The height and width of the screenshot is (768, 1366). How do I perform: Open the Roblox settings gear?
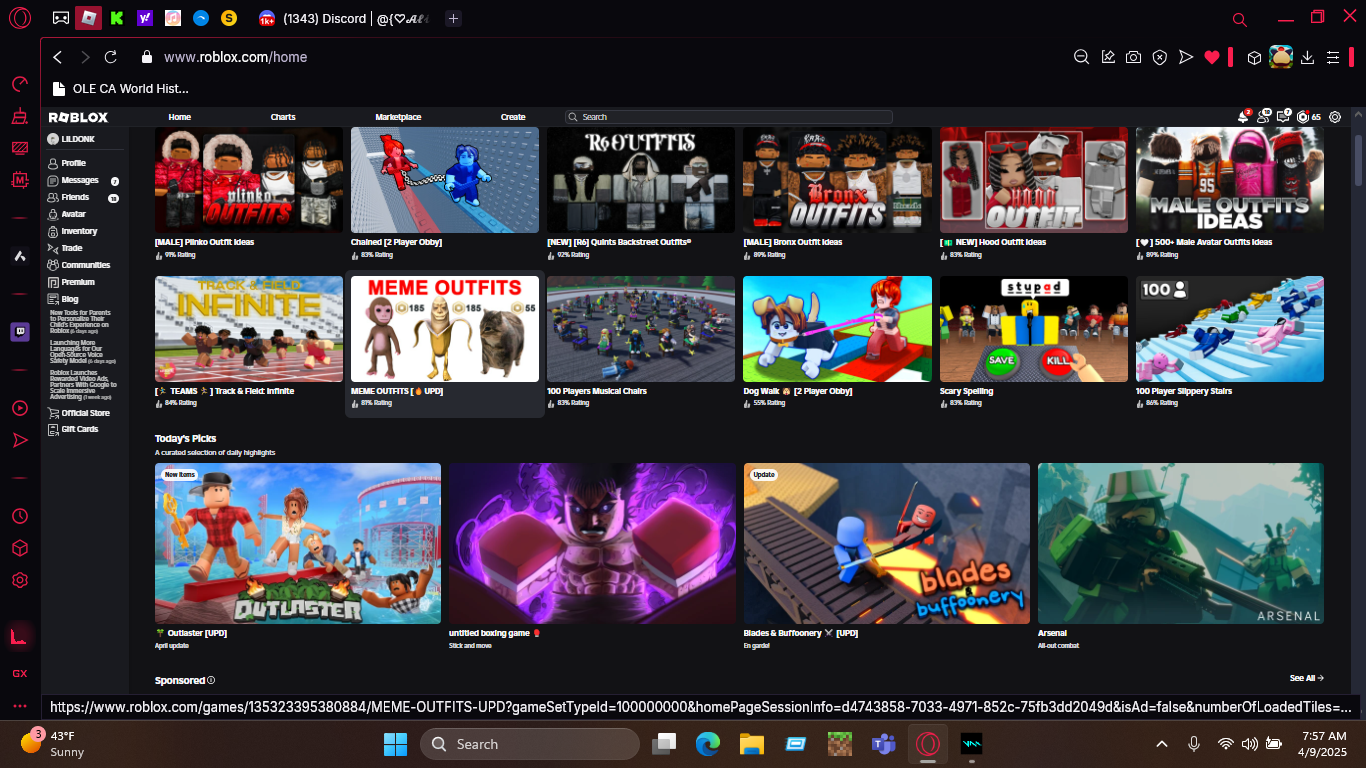(1335, 117)
